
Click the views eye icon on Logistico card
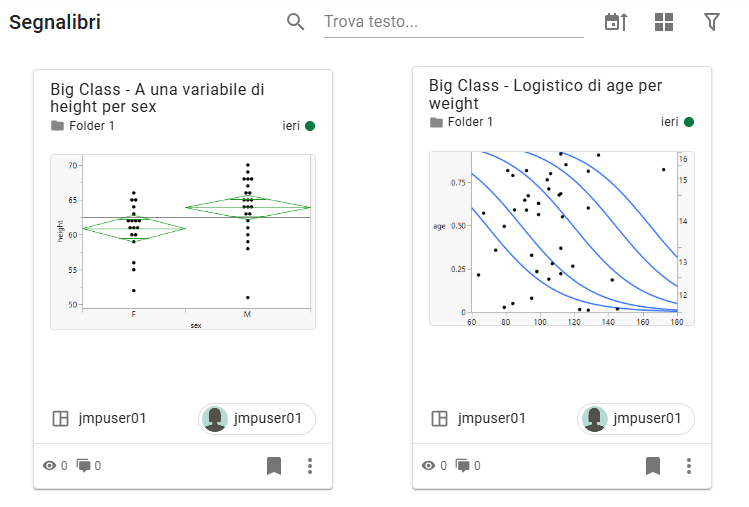click(428, 466)
